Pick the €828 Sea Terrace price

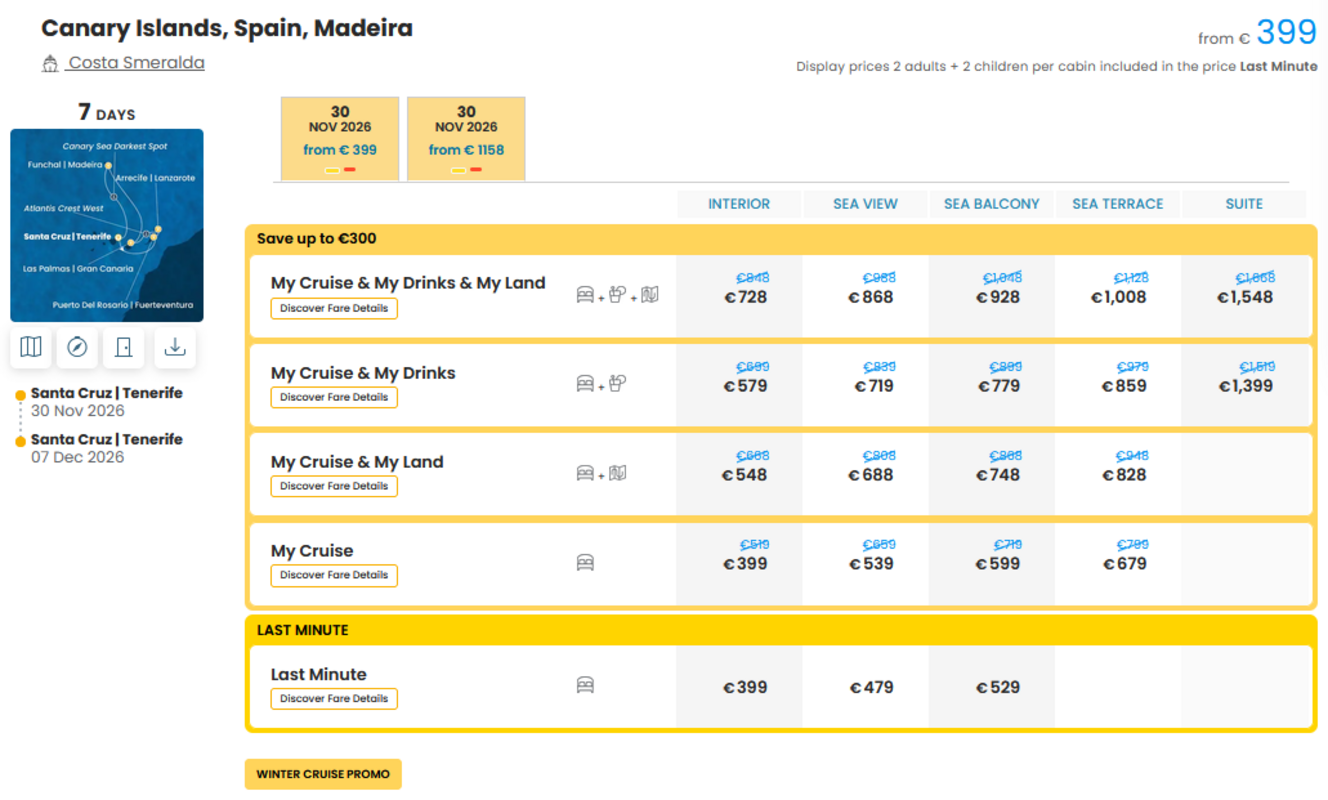click(1124, 475)
